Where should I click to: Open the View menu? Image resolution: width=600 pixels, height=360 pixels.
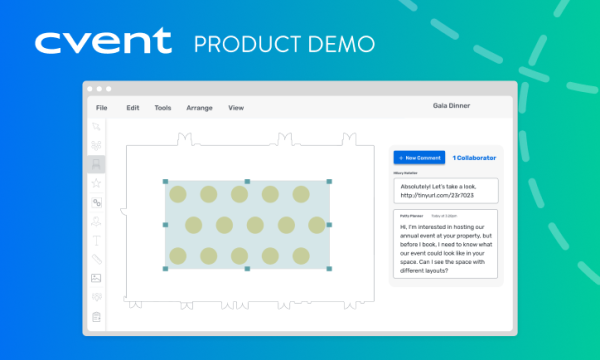click(x=236, y=108)
